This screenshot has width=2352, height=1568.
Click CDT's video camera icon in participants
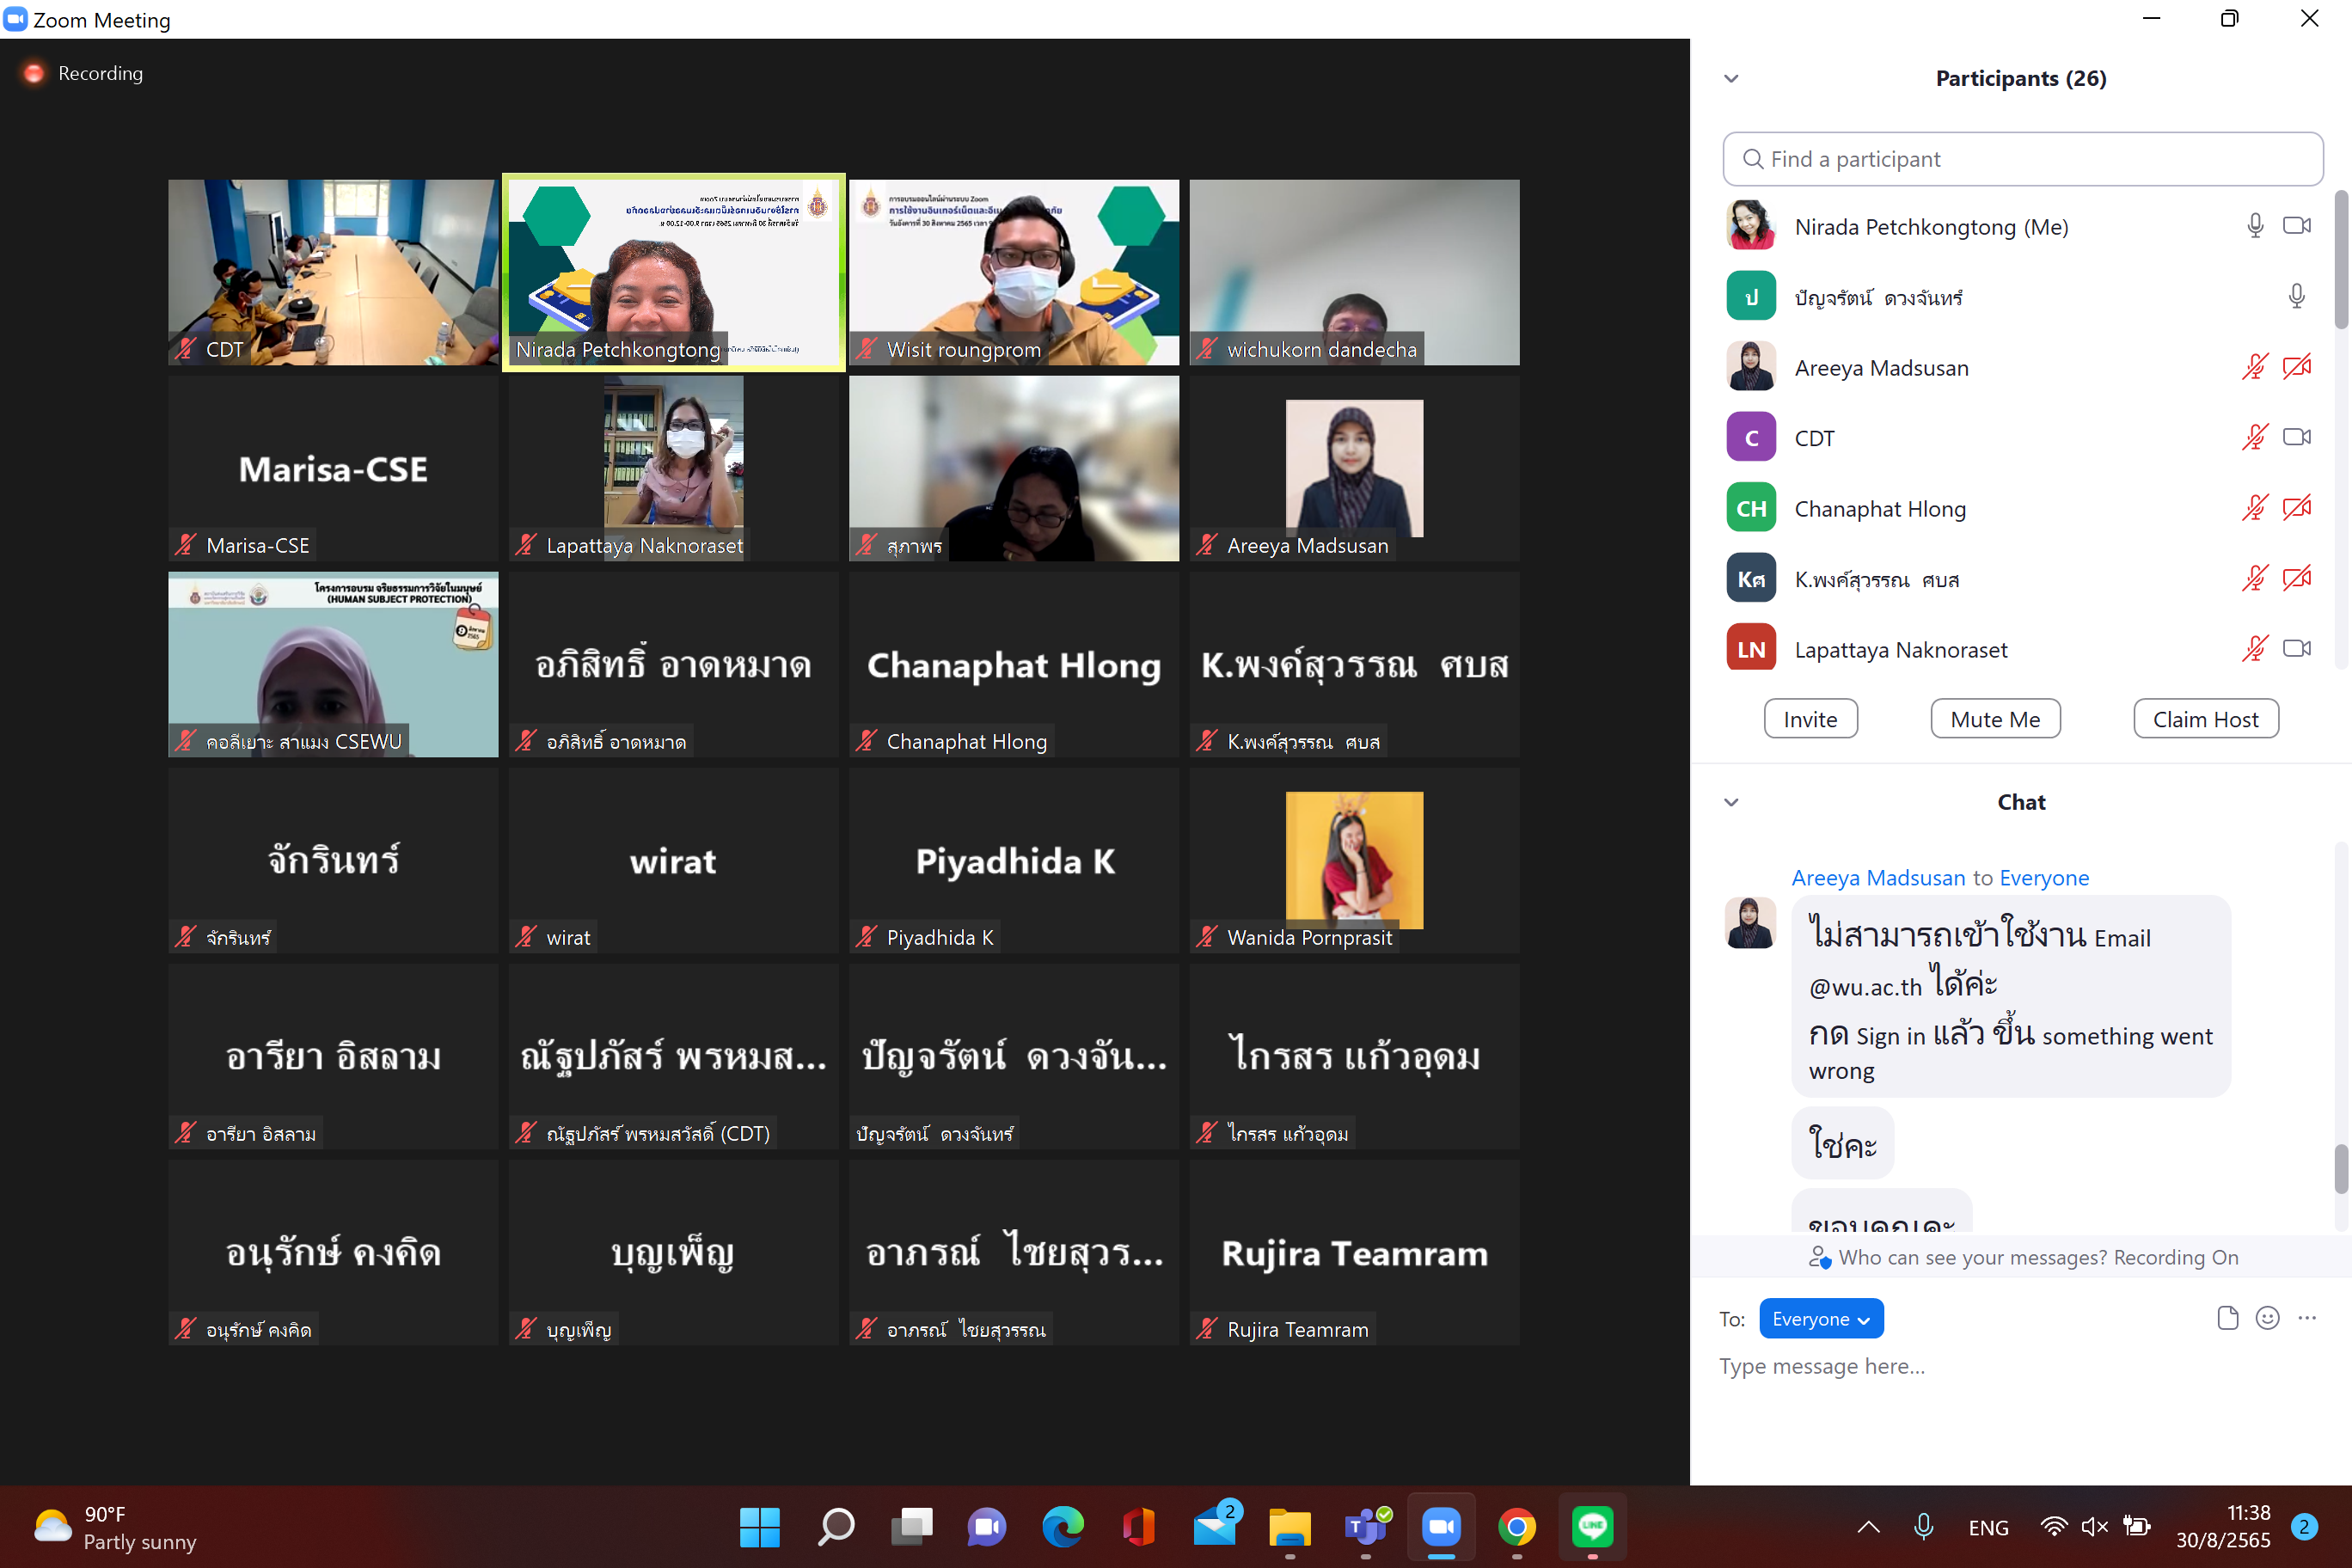pos(2296,437)
